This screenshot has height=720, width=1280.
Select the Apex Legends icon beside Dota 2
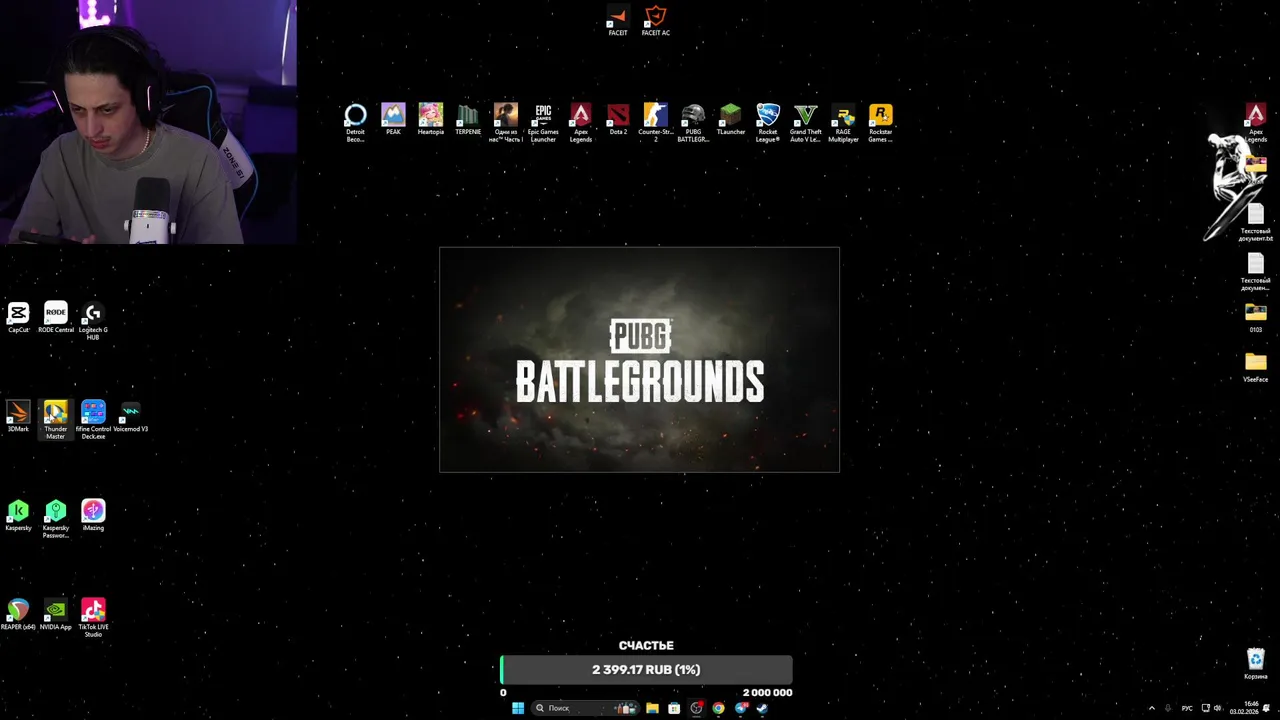(x=581, y=123)
